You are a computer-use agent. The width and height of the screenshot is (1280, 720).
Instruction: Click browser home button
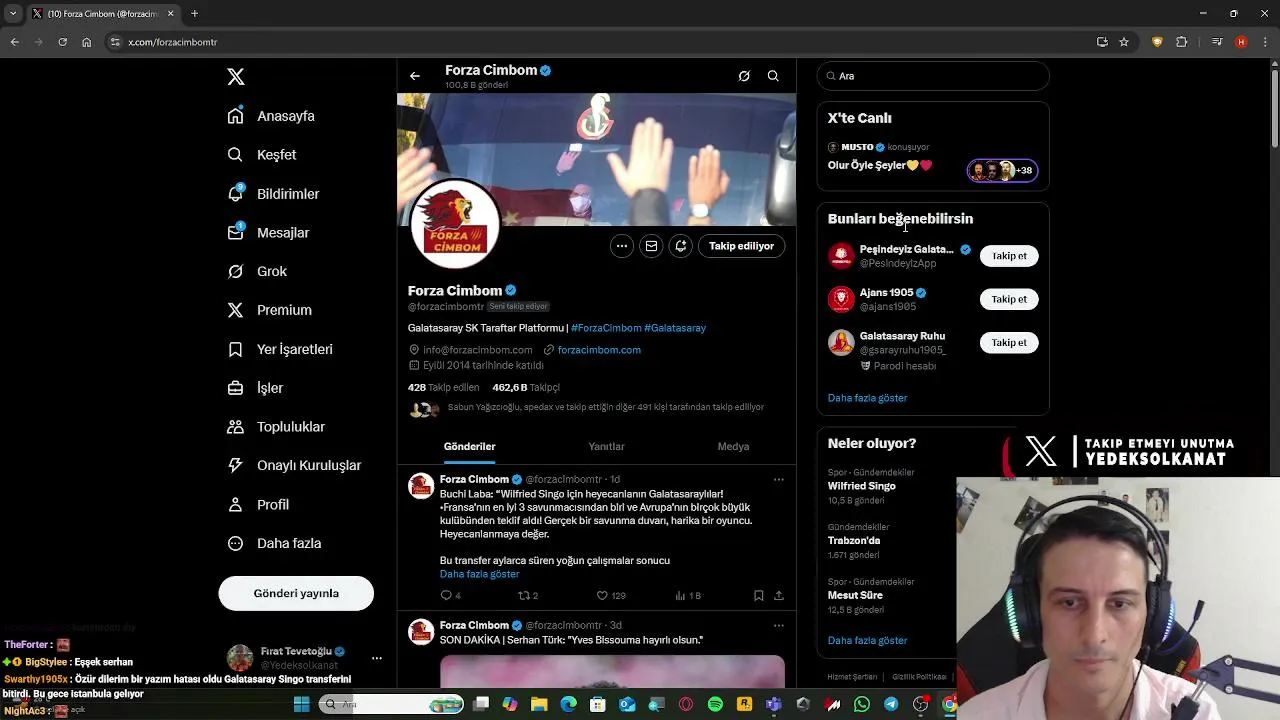(x=87, y=42)
